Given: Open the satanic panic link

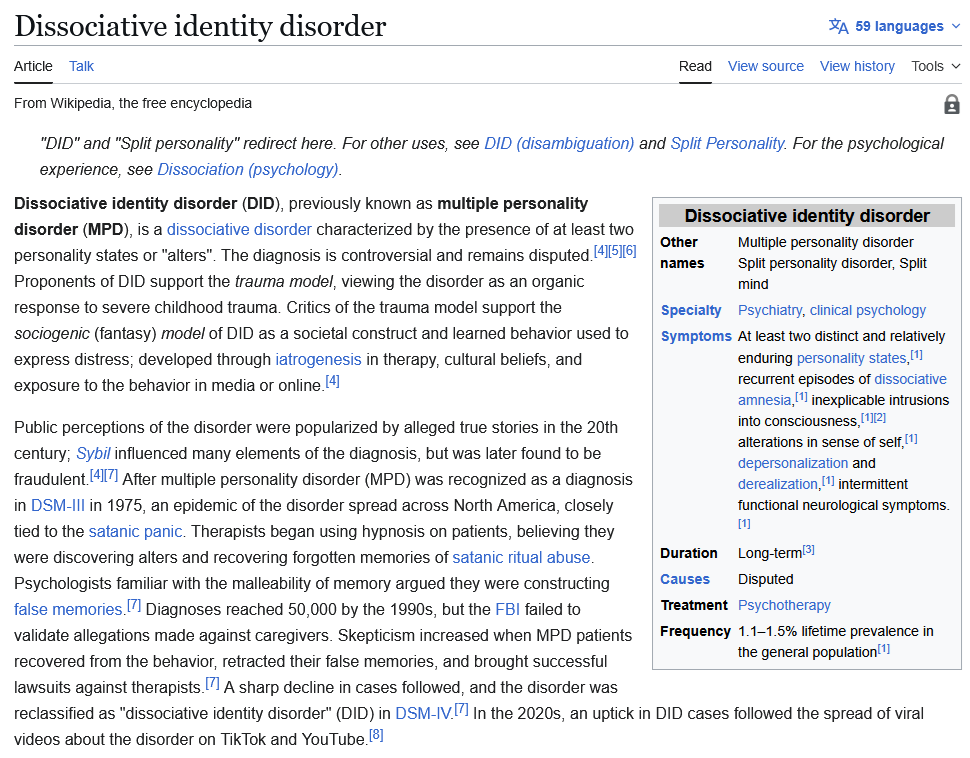Looking at the screenshot, I should tap(135, 532).
